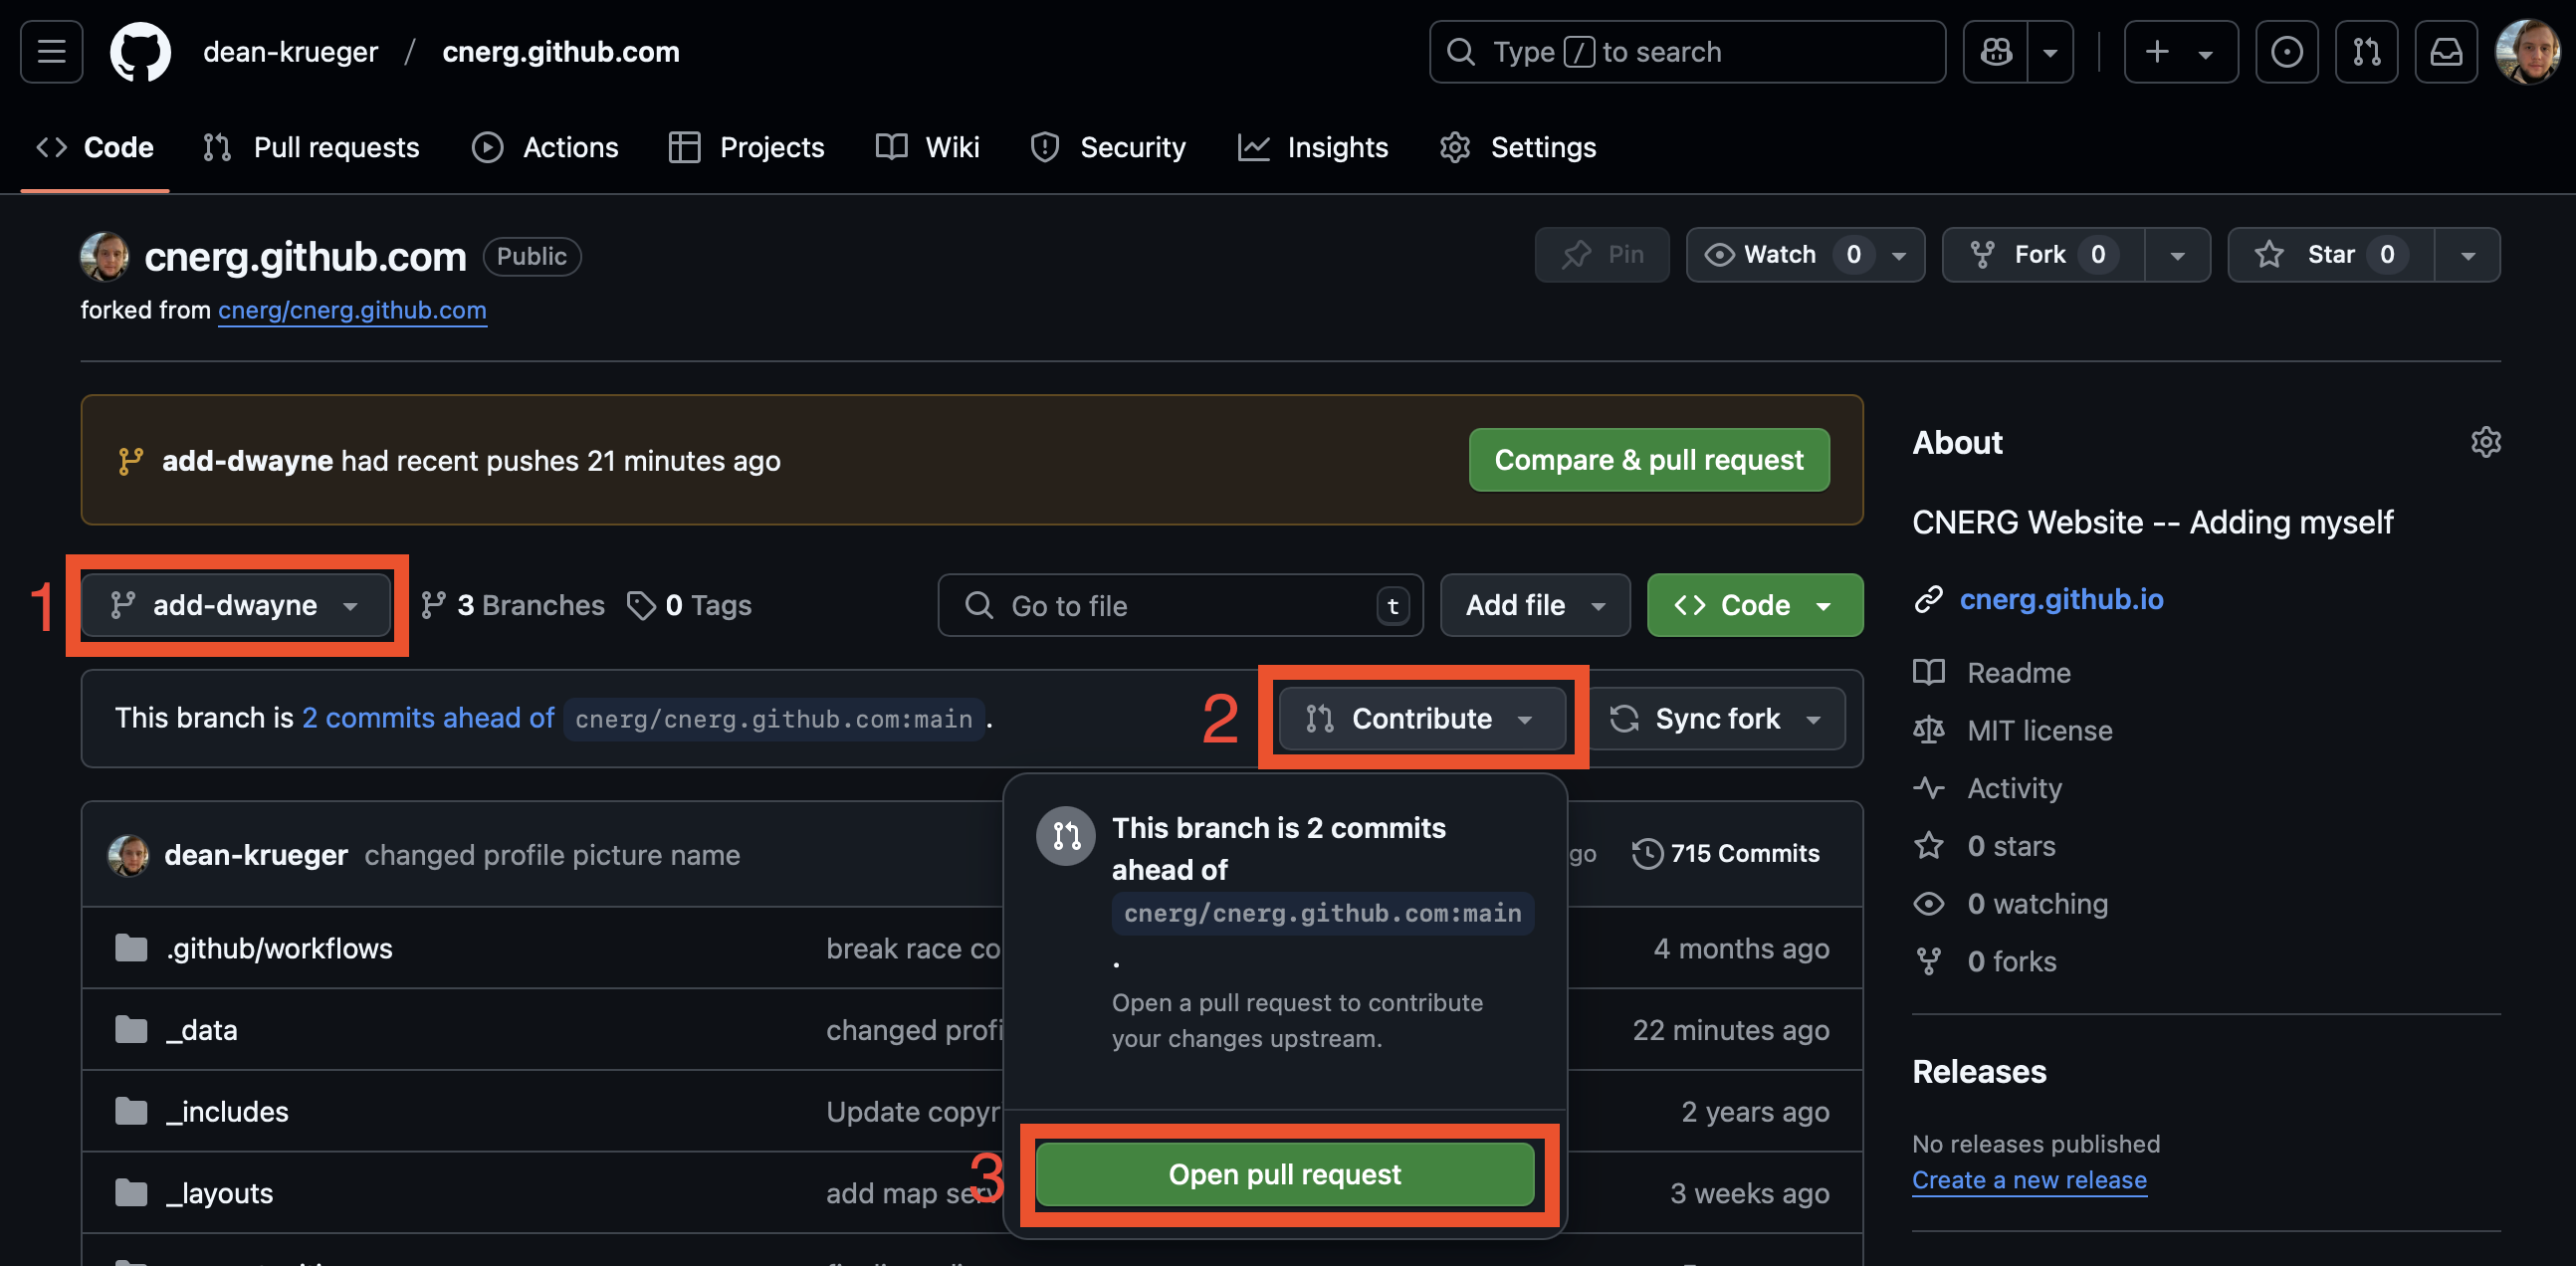Open the _layouts folder
The width and height of the screenshot is (2576, 1266).
(x=219, y=1193)
